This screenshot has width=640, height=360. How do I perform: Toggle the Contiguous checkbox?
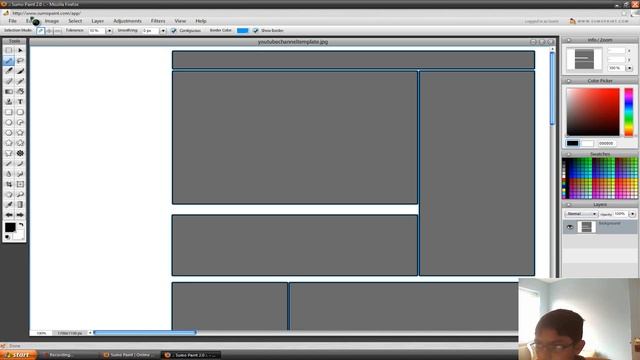click(174, 31)
